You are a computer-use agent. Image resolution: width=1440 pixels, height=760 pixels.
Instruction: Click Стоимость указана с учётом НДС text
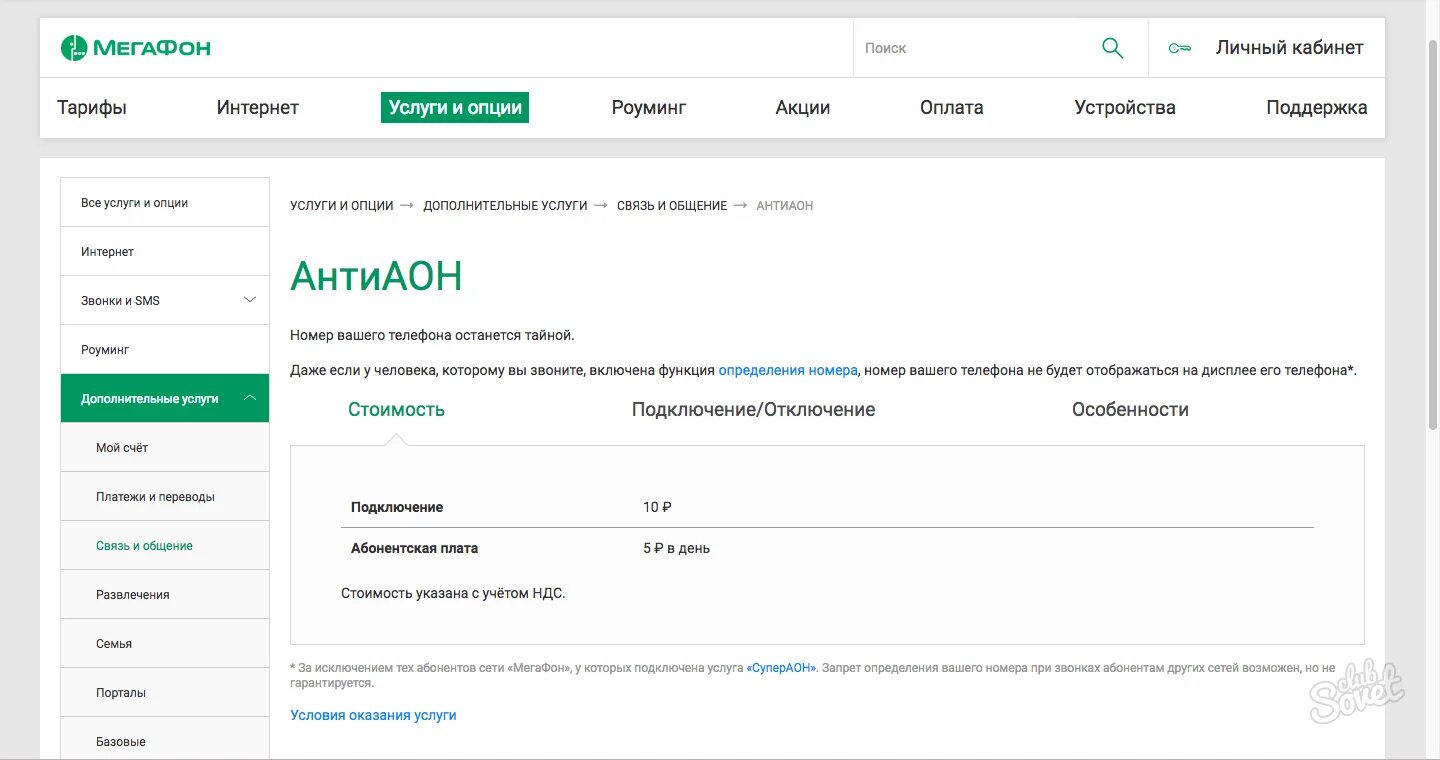click(x=453, y=593)
